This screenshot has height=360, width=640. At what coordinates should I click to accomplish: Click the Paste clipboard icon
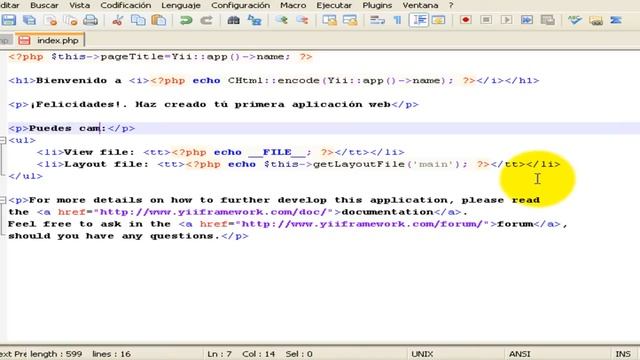pos(159,20)
